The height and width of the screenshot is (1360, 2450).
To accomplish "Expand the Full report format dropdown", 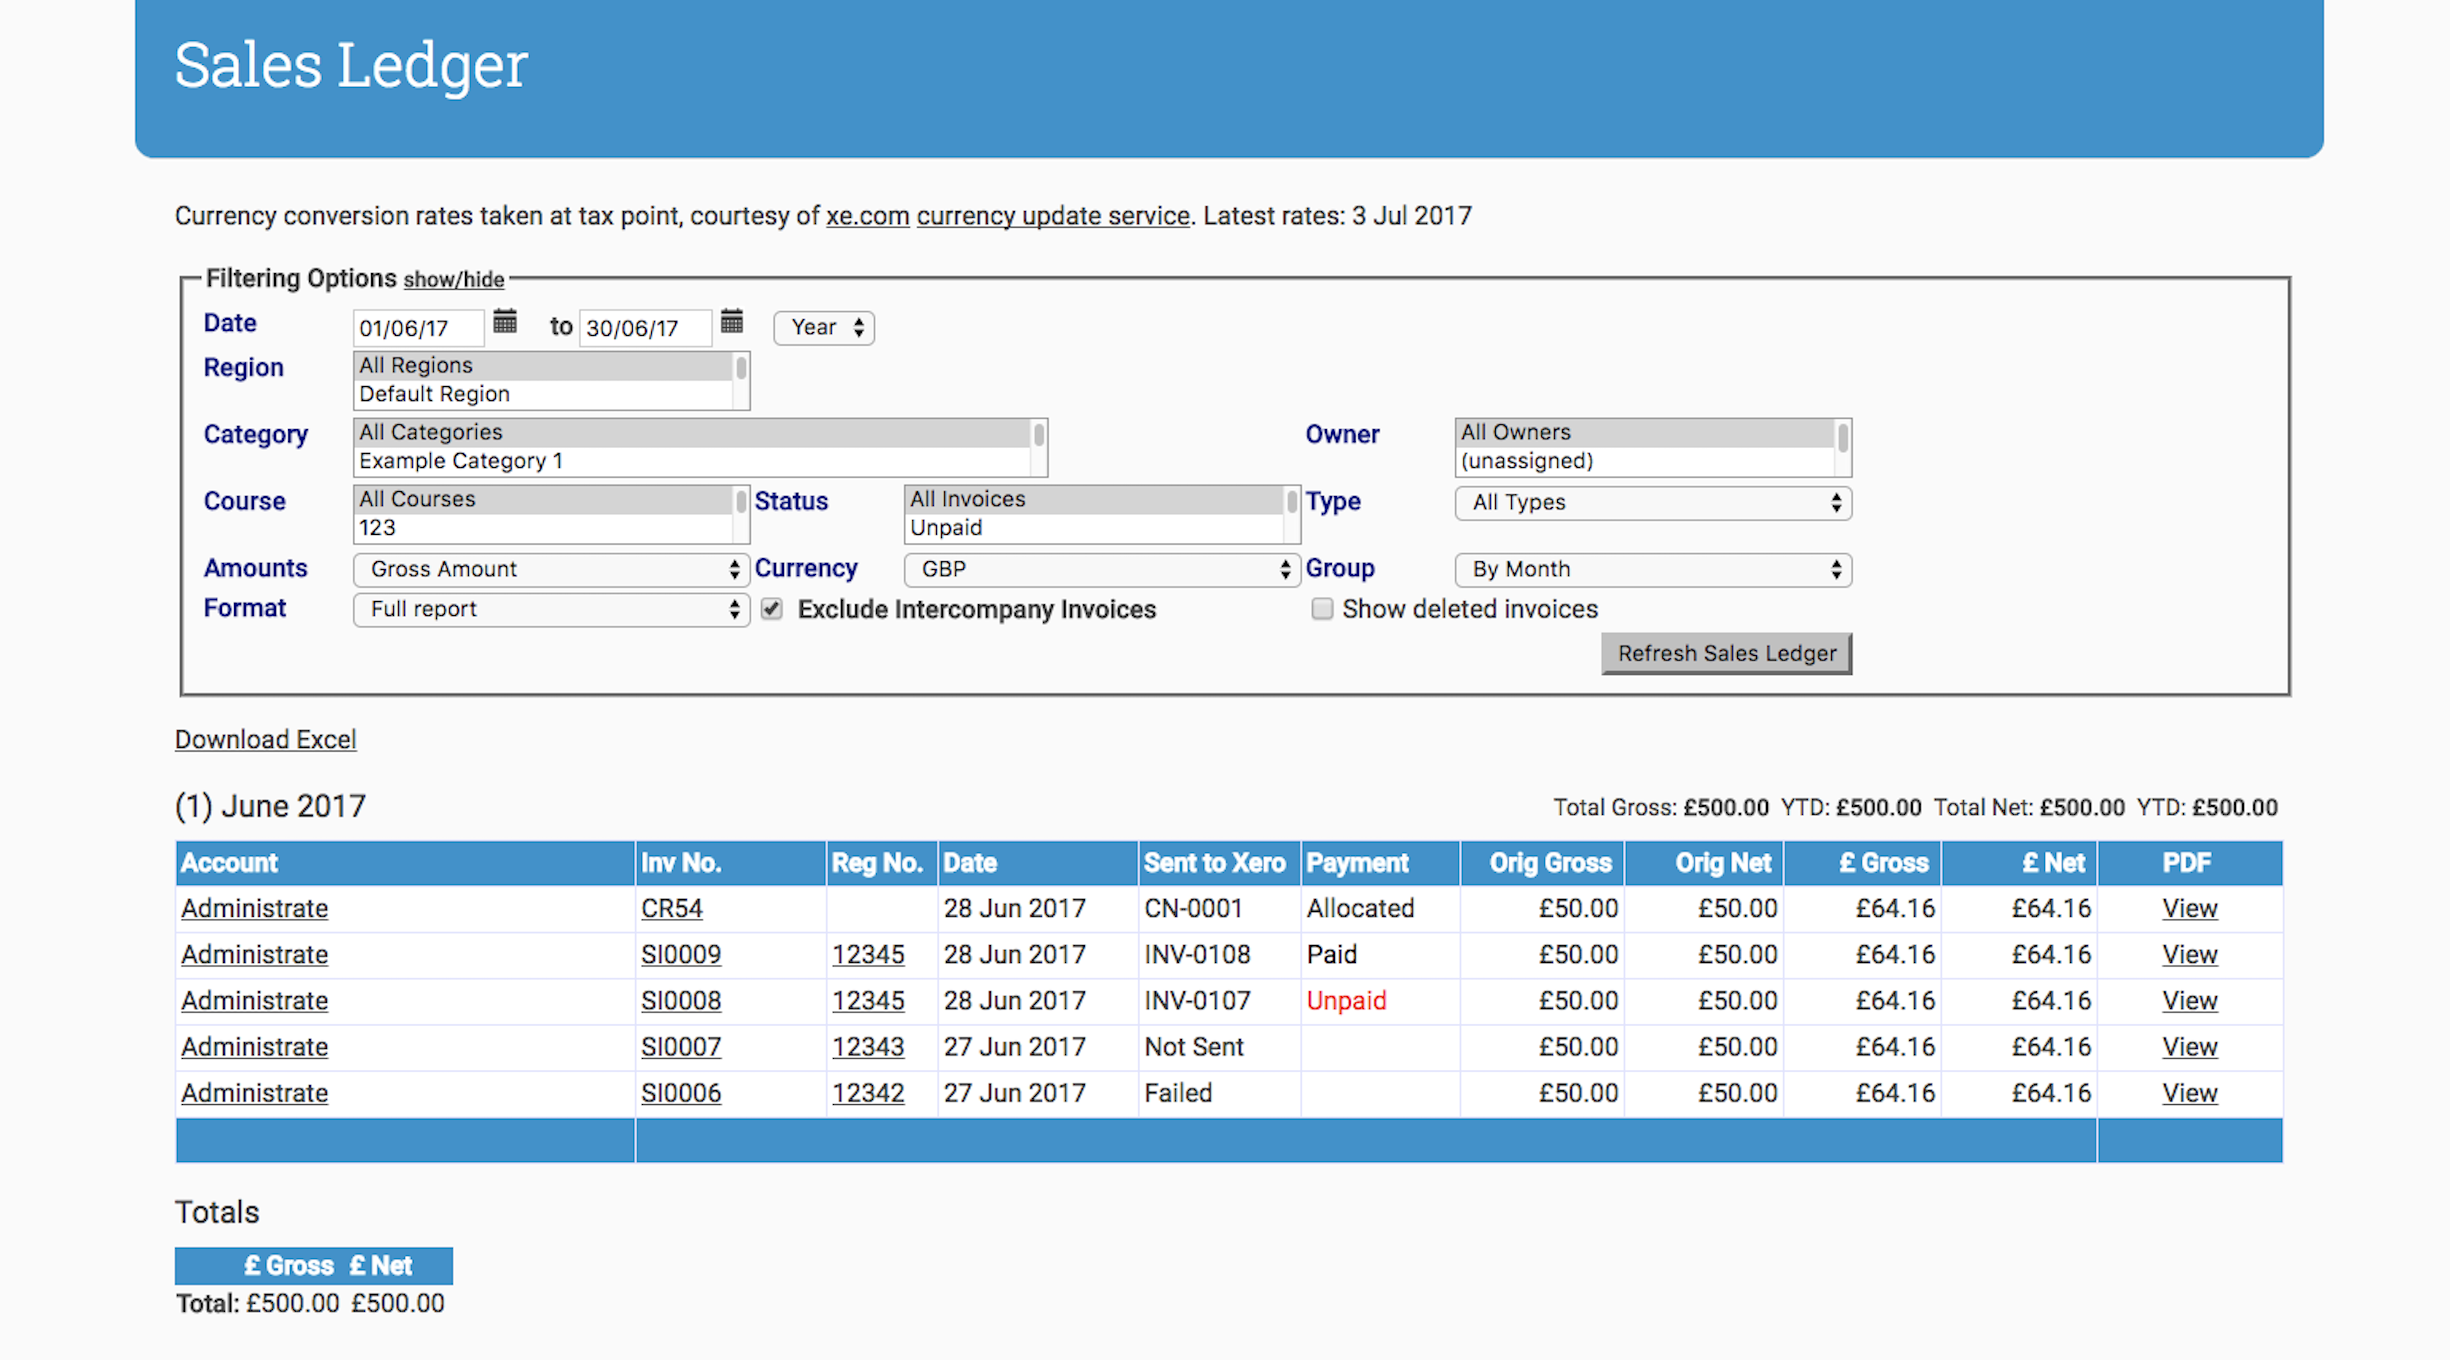I will [x=551, y=610].
